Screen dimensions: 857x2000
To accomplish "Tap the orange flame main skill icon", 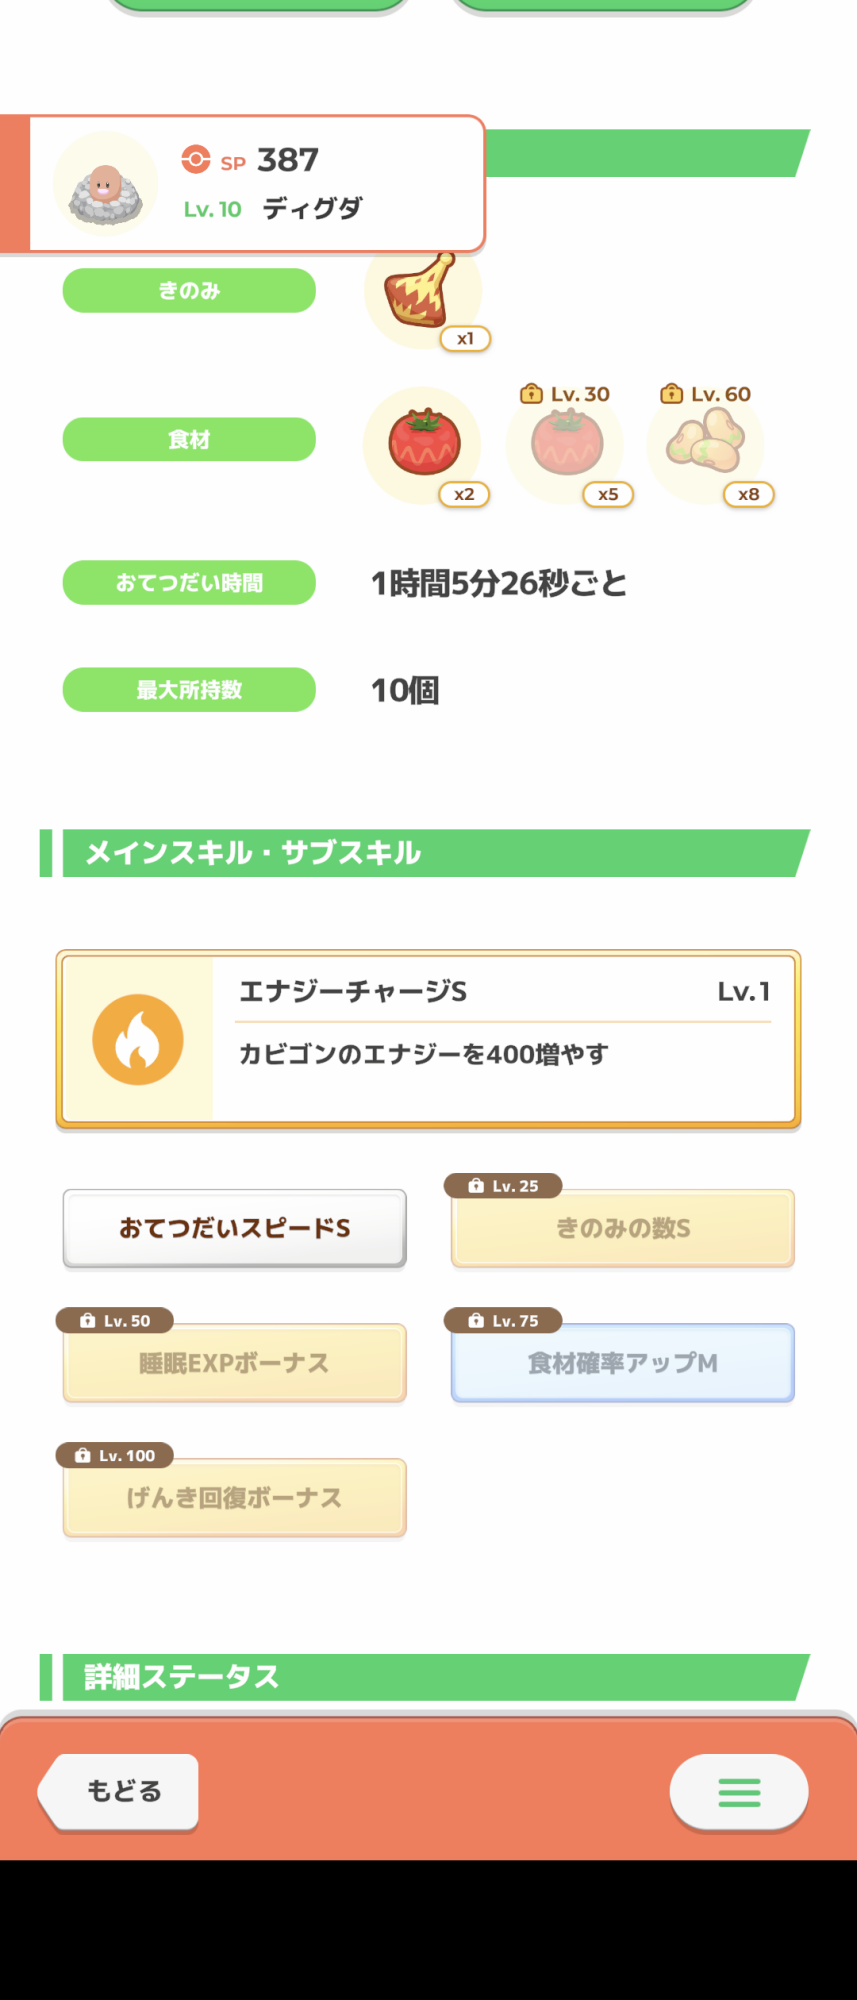I will (138, 1040).
